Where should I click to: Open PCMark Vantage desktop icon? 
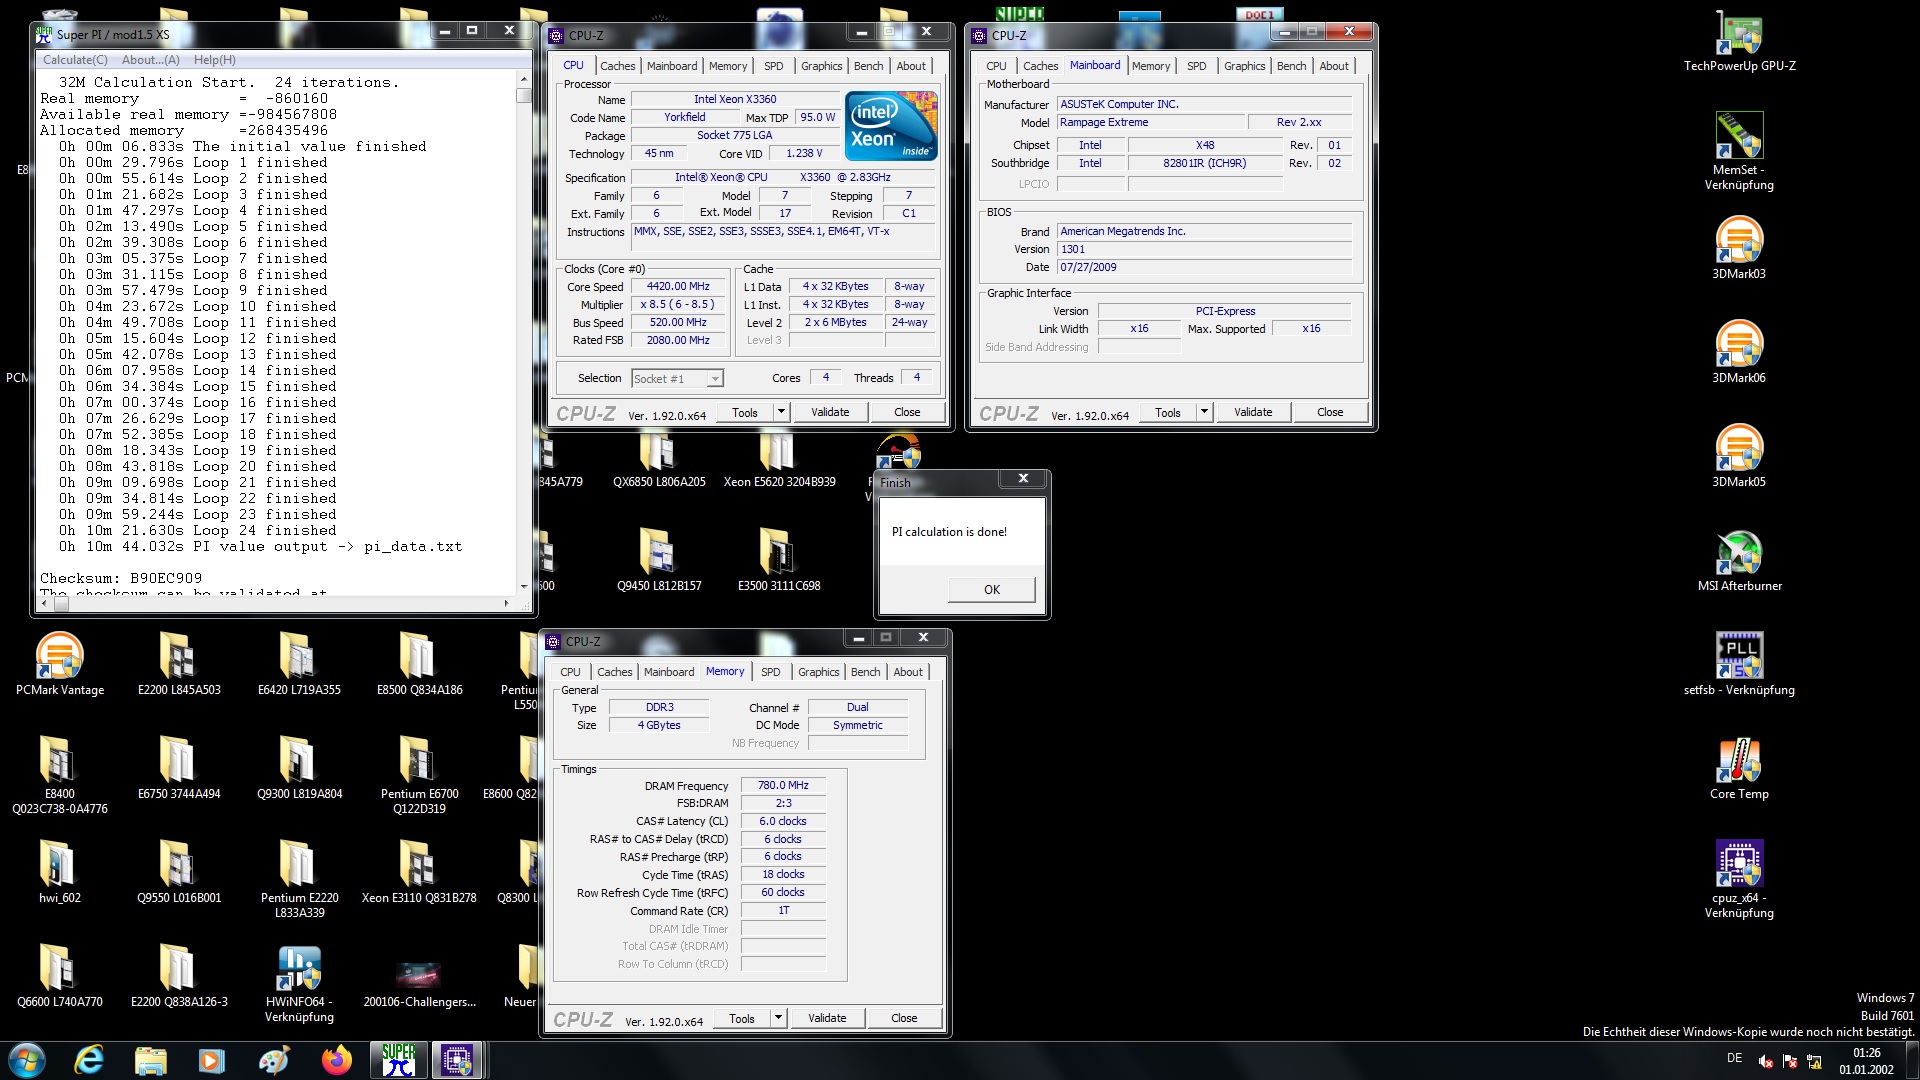[x=60, y=663]
